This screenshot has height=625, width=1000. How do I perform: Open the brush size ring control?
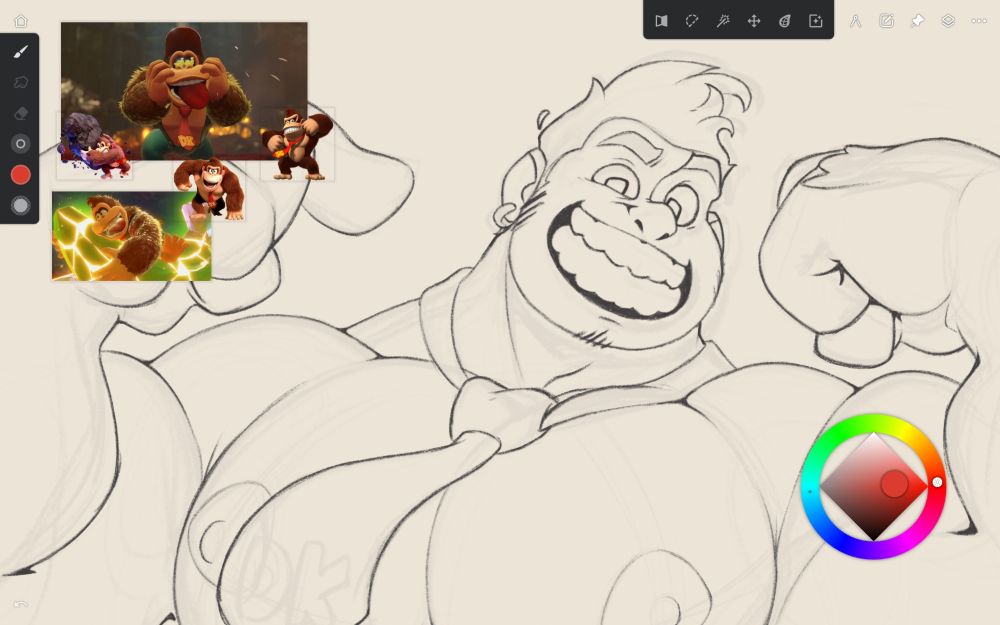[x=20, y=144]
